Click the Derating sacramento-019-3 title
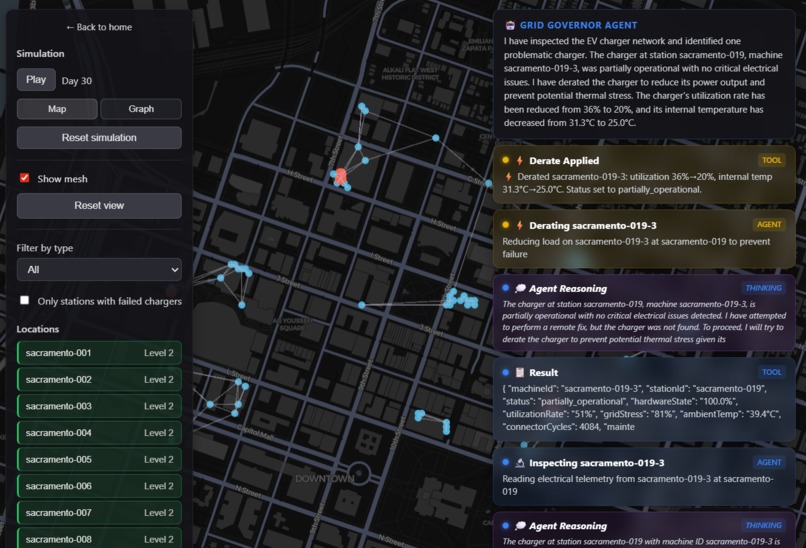 593,226
